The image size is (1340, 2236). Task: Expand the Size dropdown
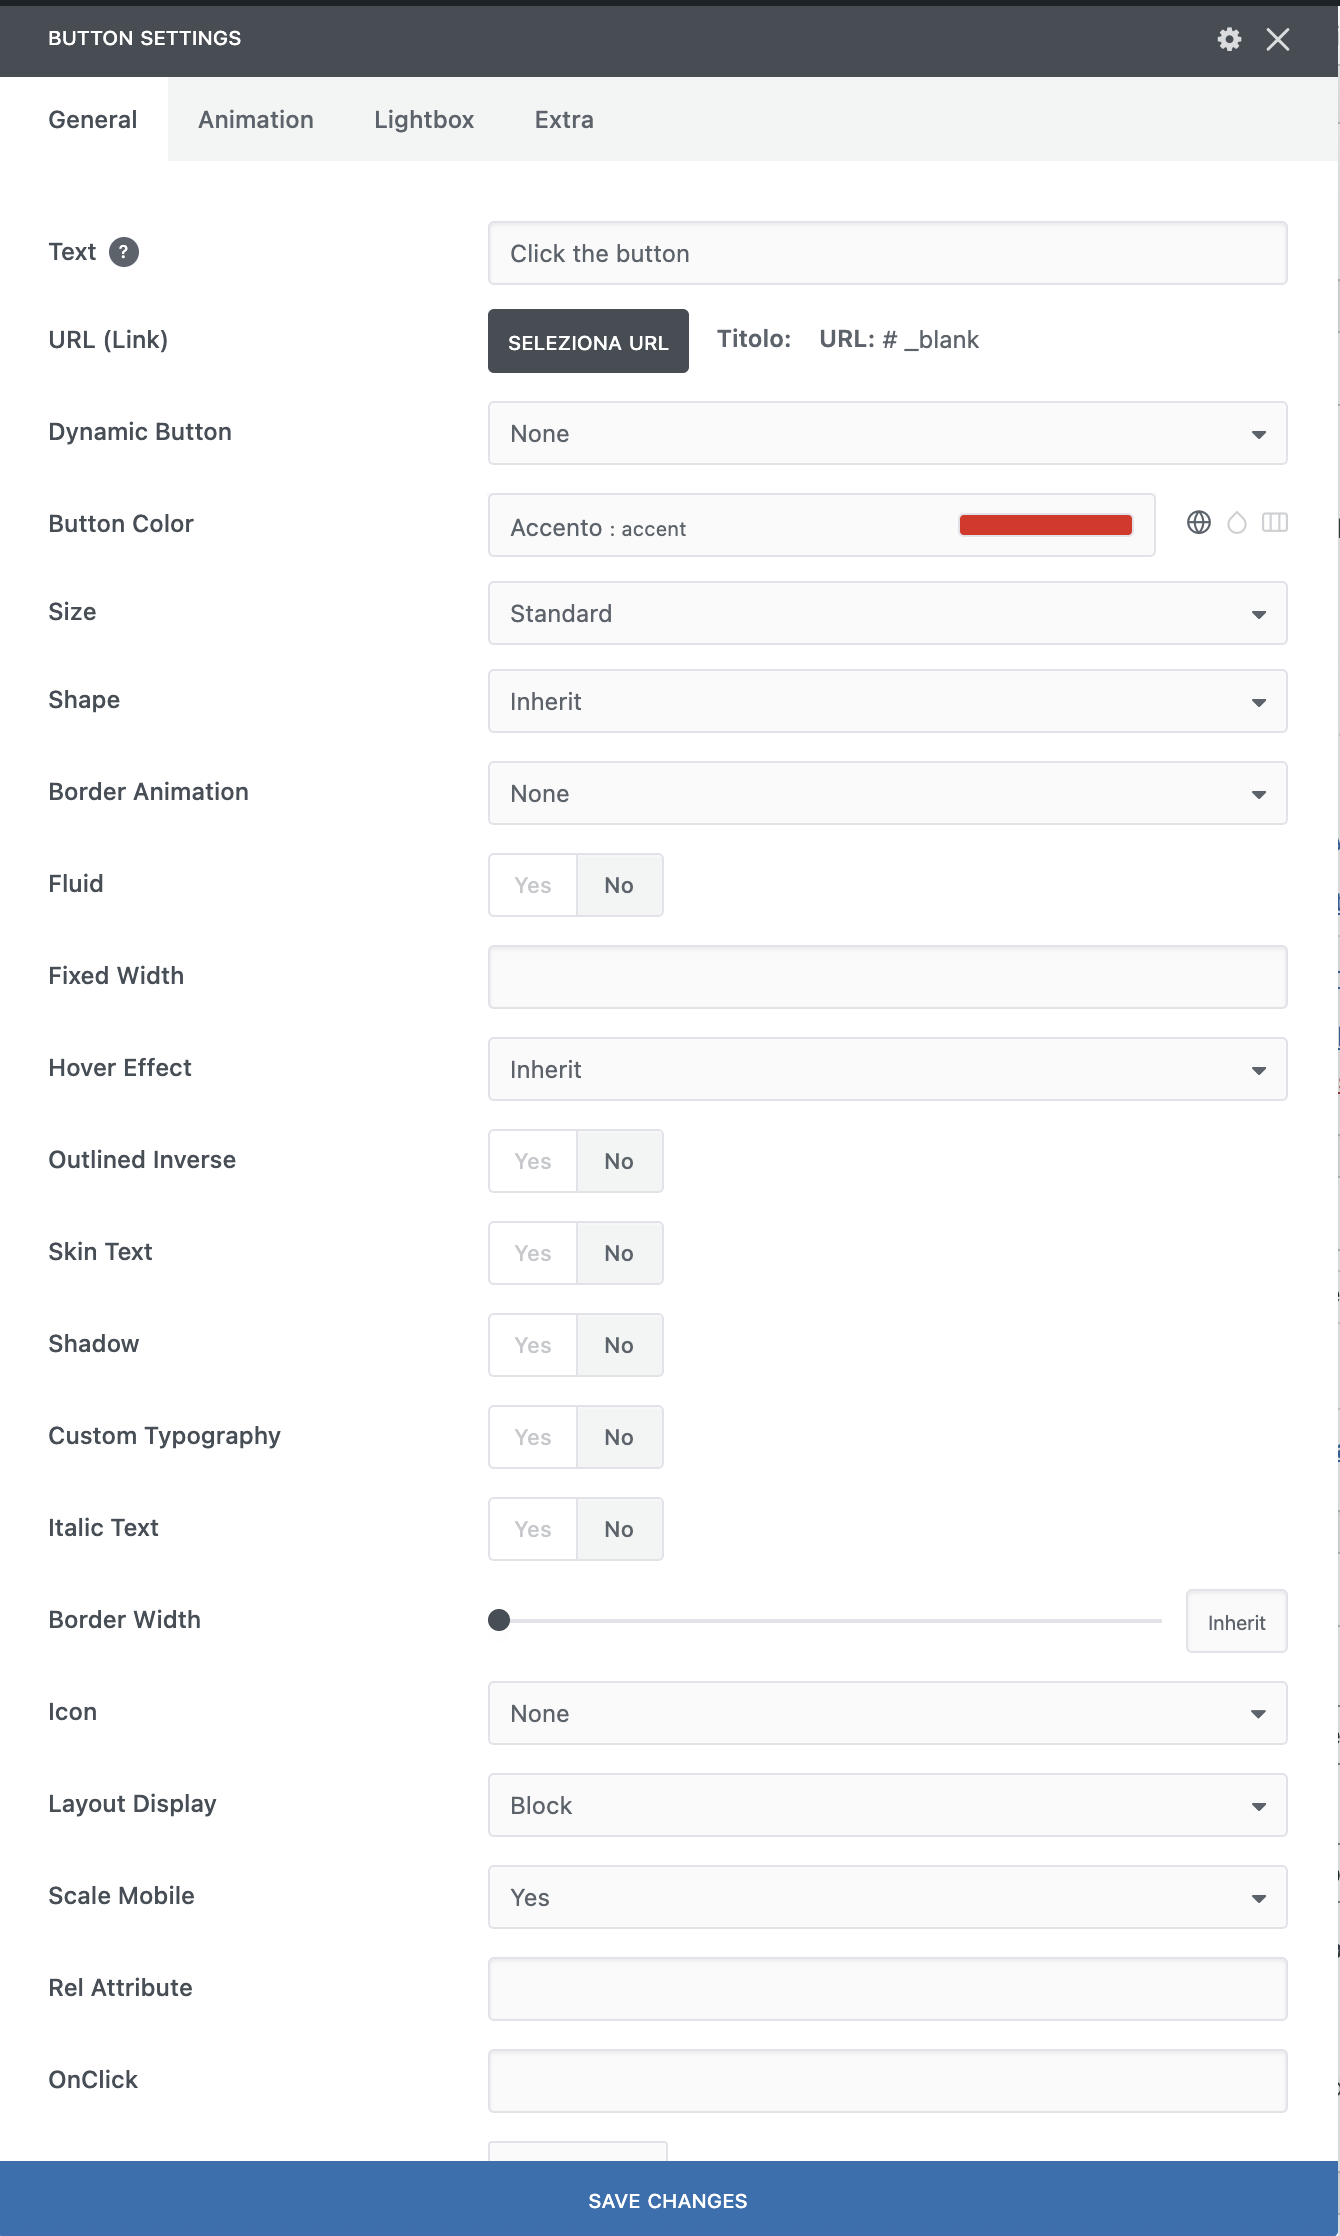[887, 613]
